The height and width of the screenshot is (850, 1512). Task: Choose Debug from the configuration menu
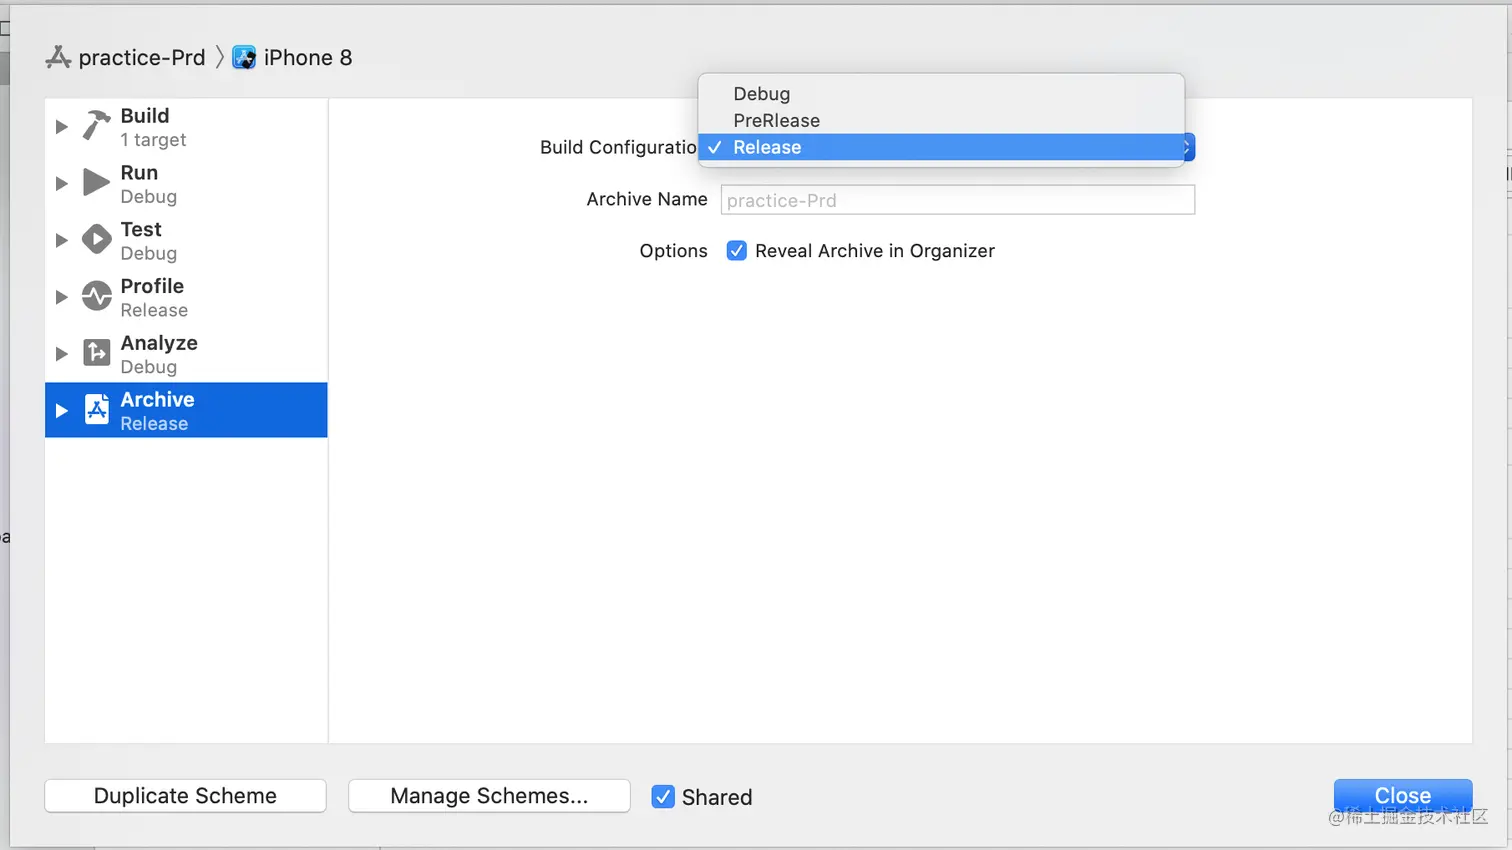click(x=761, y=94)
